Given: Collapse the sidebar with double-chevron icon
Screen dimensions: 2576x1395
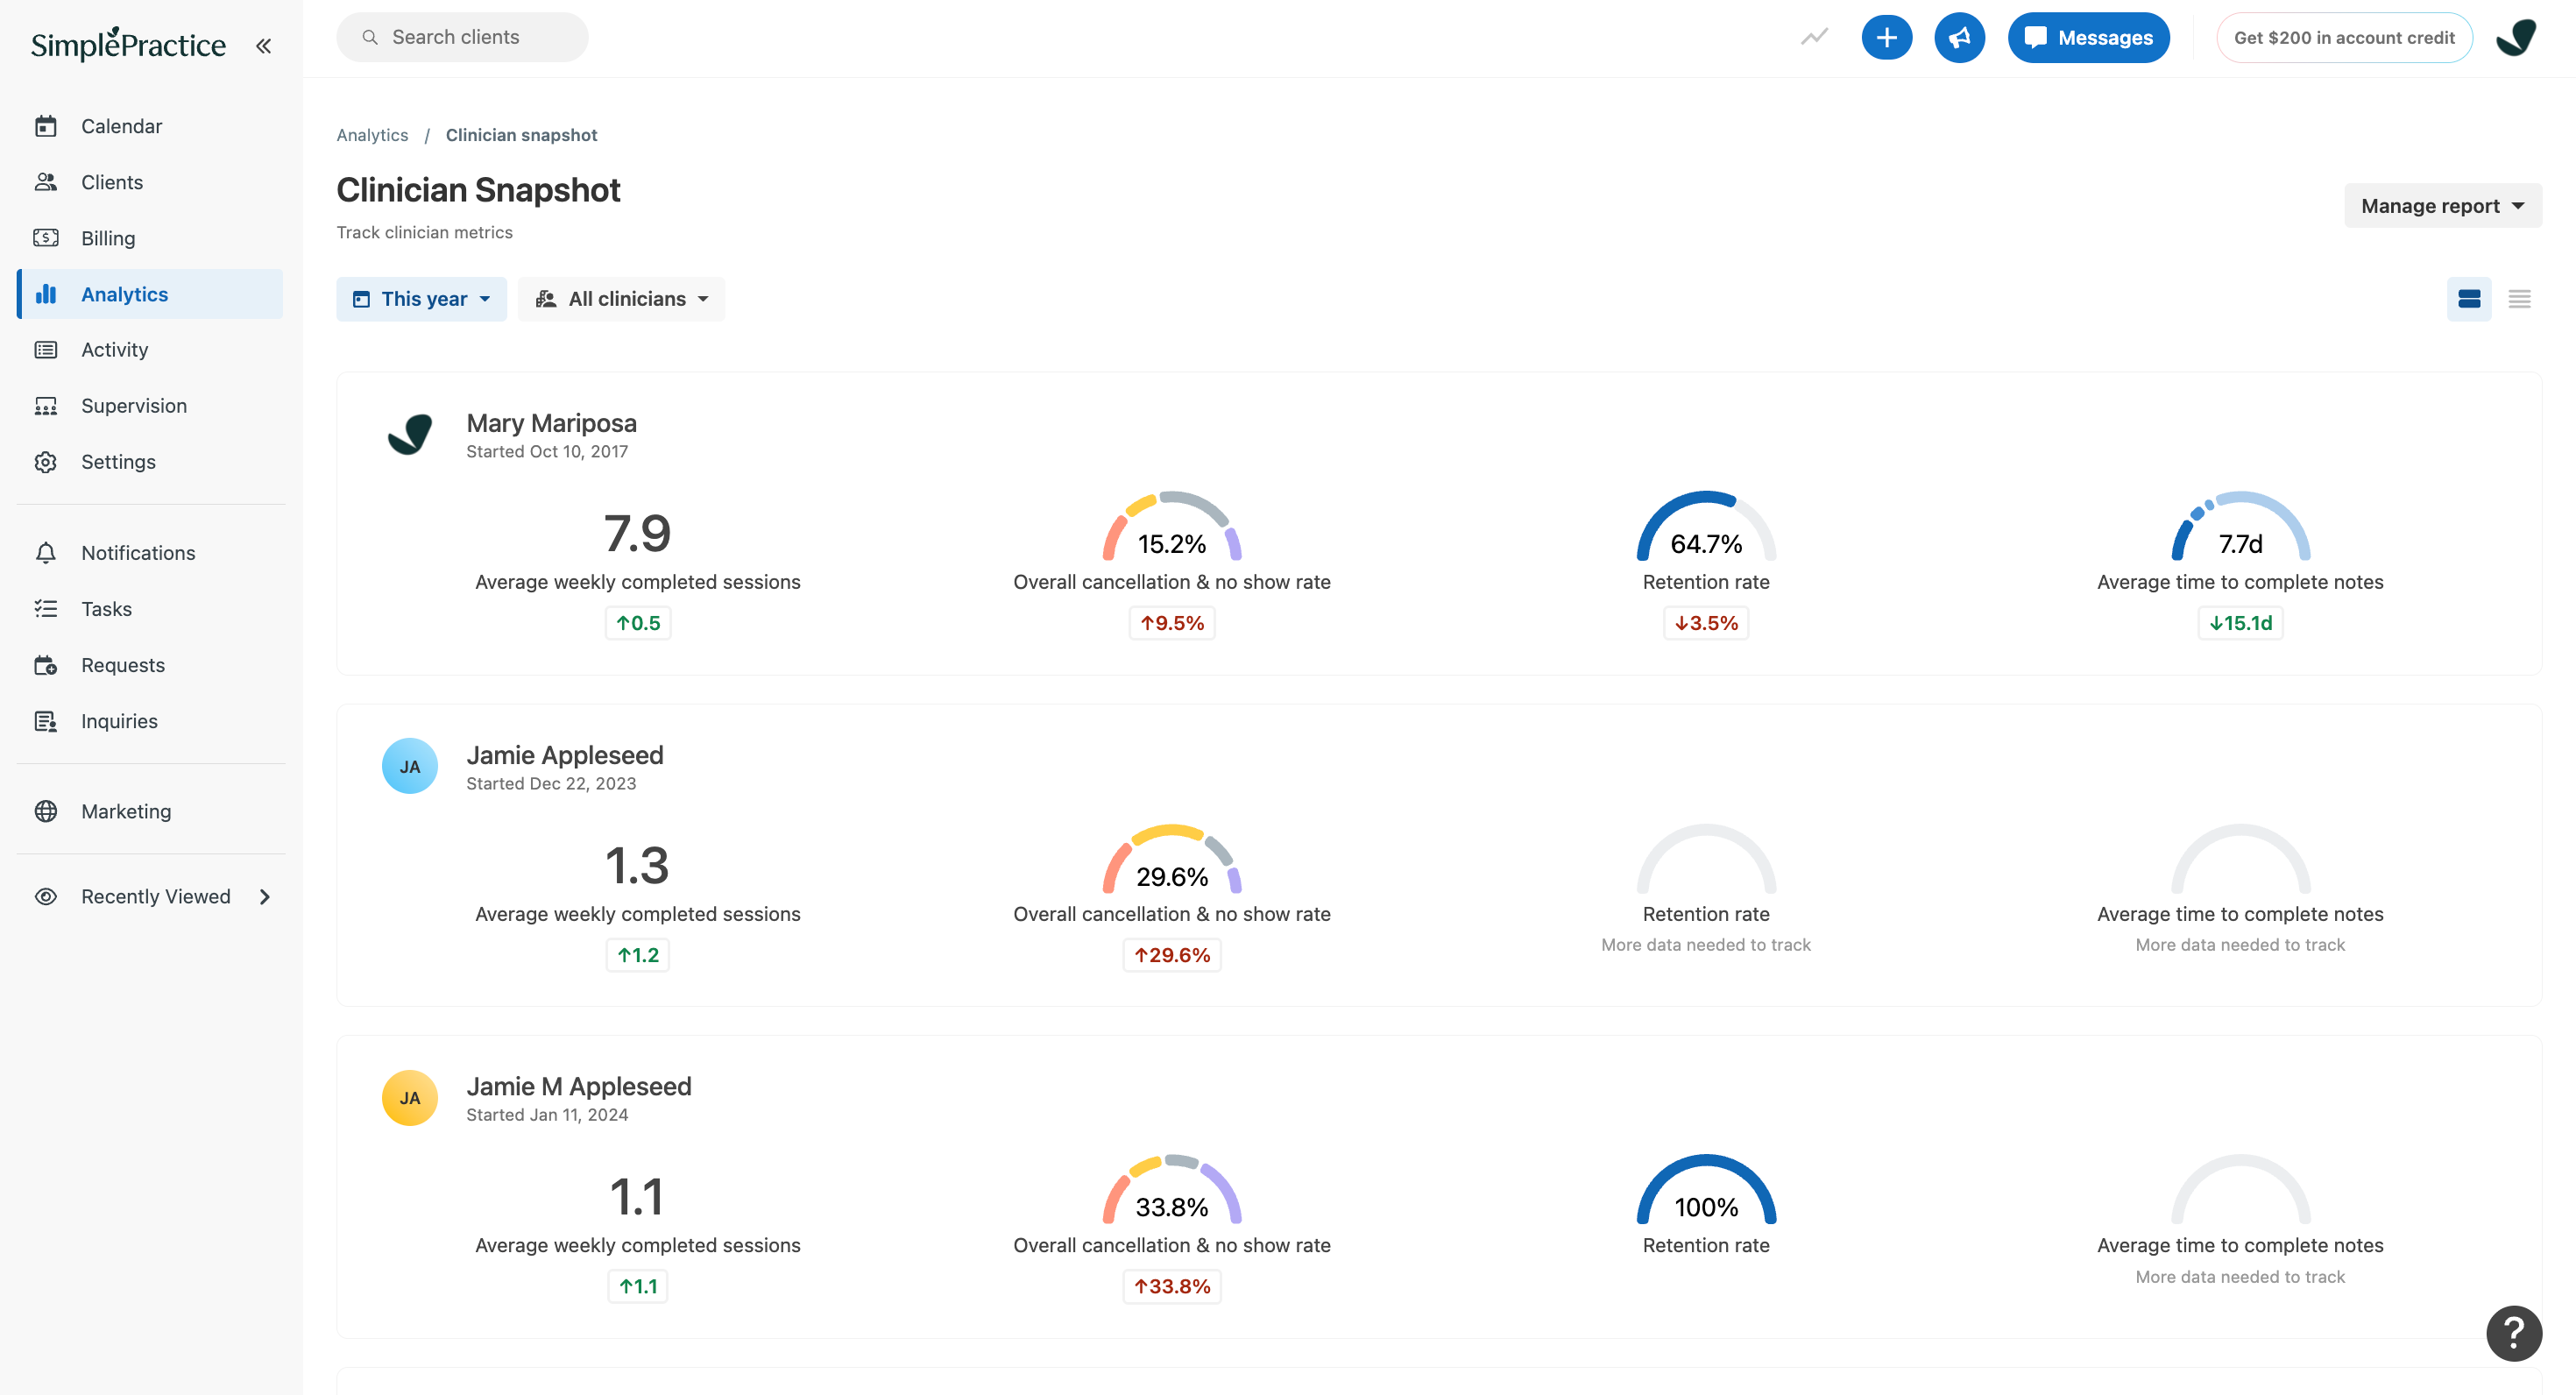Looking at the screenshot, I should [263, 46].
